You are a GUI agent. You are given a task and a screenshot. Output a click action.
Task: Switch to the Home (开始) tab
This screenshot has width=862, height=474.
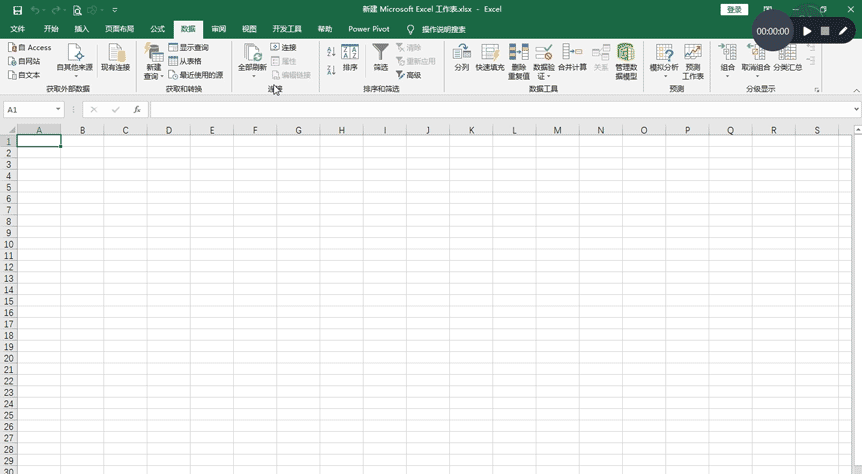[51, 29]
